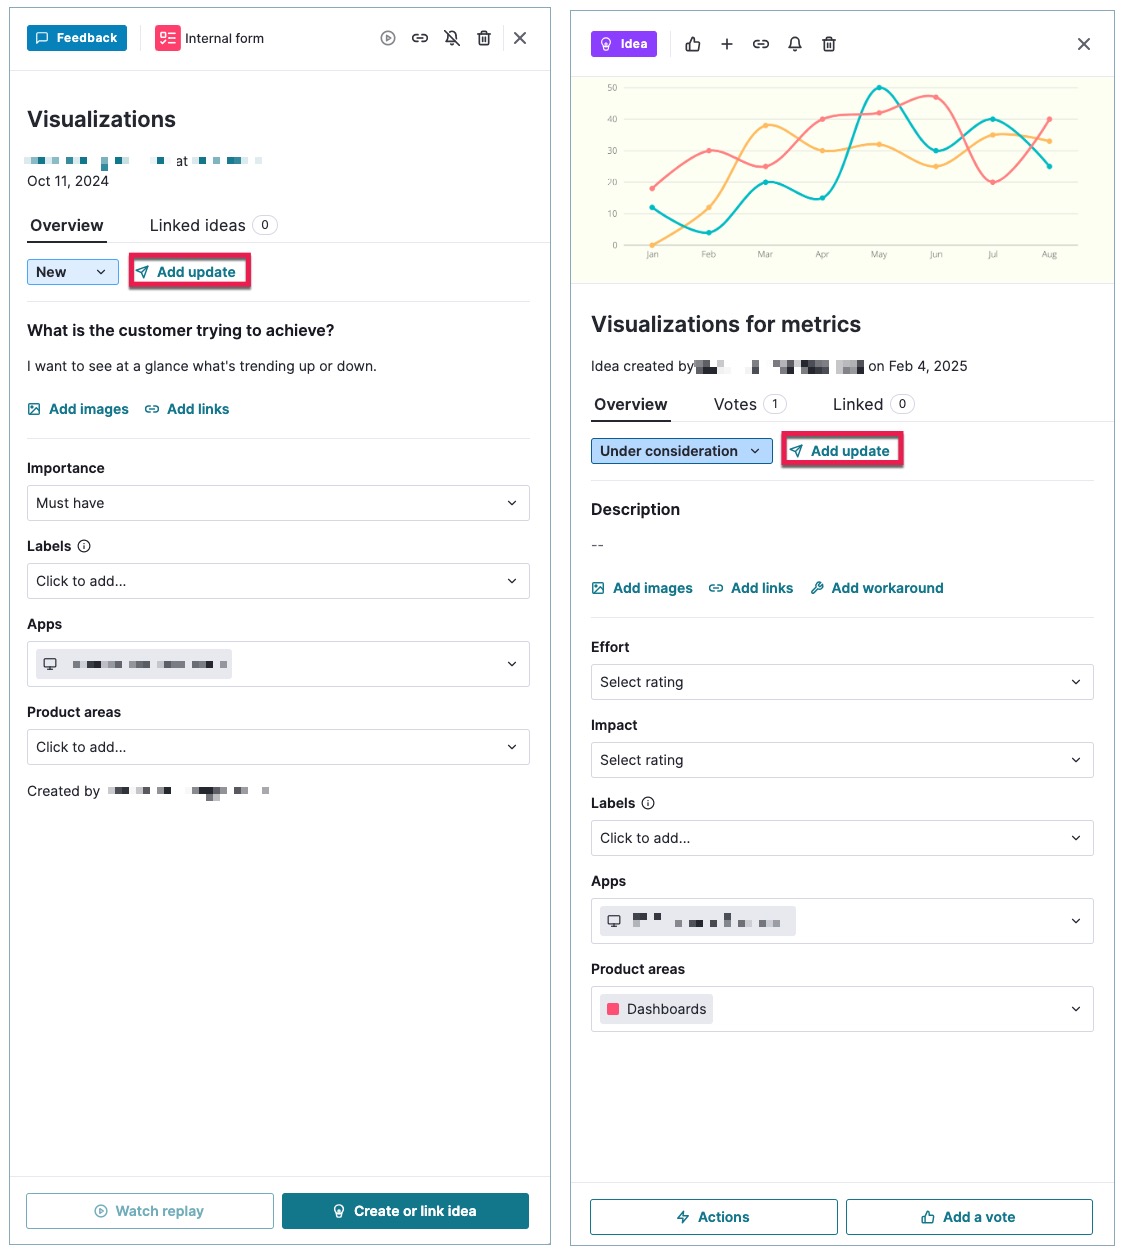Delete the idea with trash icon

point(829,44)
